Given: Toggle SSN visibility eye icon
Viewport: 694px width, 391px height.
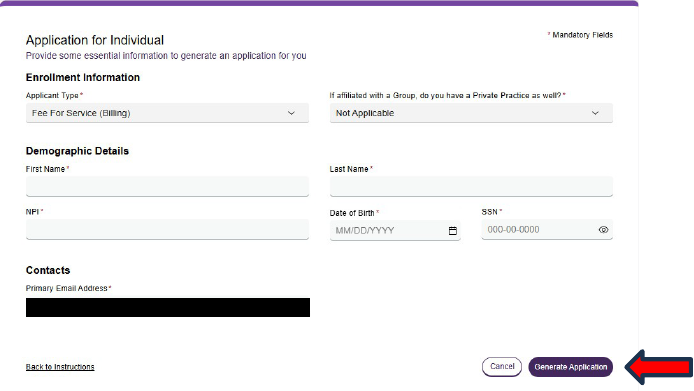Looking at the screenshot, I should [x=603, y=230].
